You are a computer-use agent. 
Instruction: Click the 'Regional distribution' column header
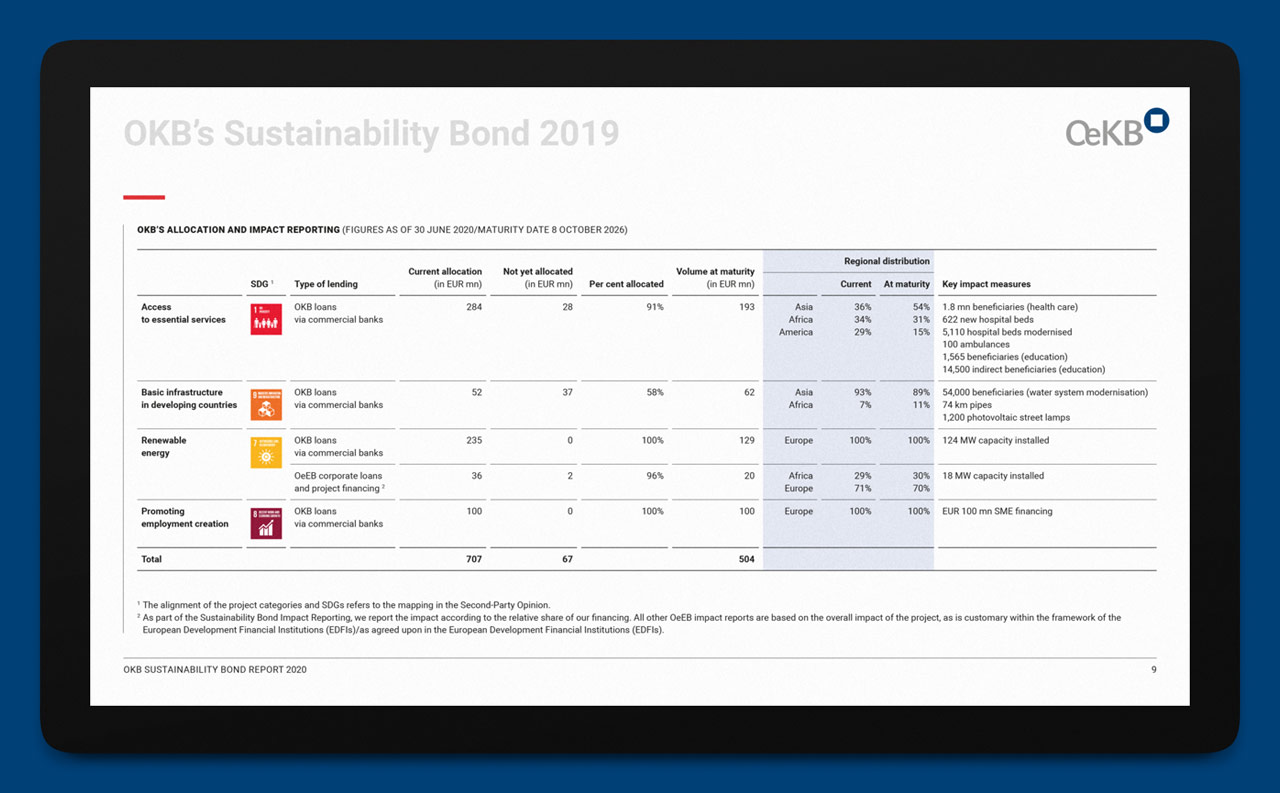pos(886,261)
